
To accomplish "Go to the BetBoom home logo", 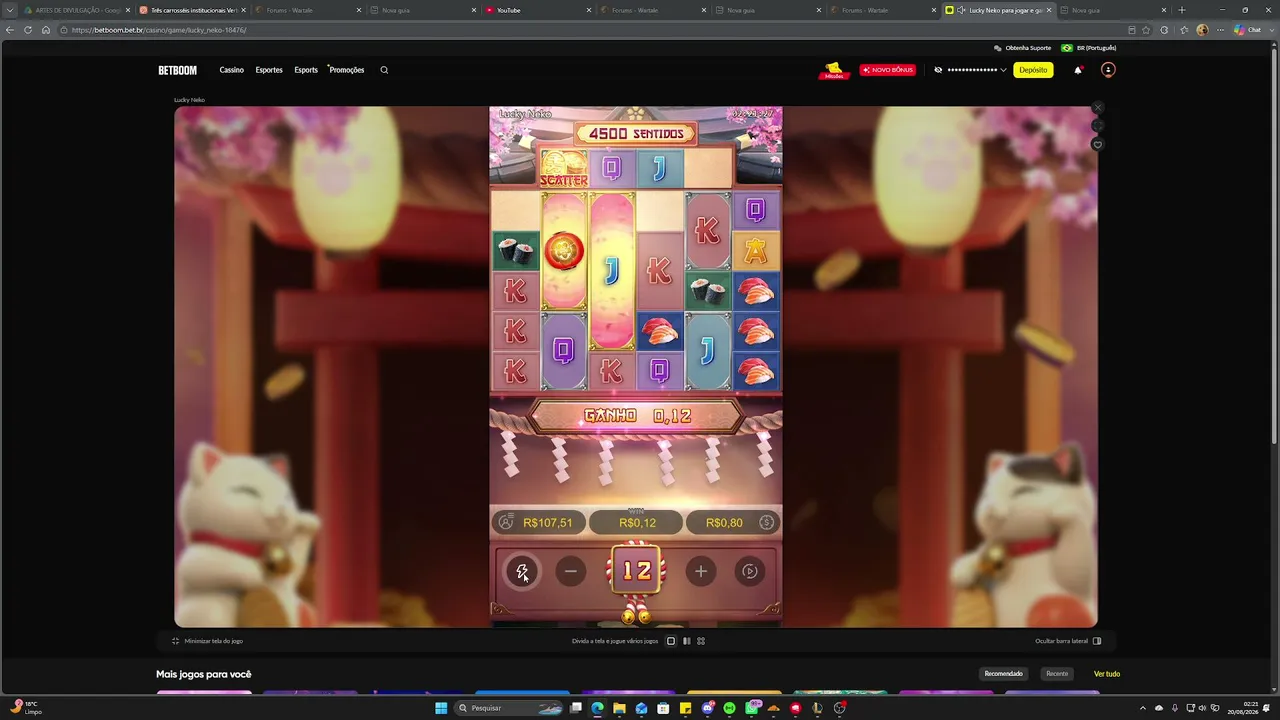I will coord(177,70).
